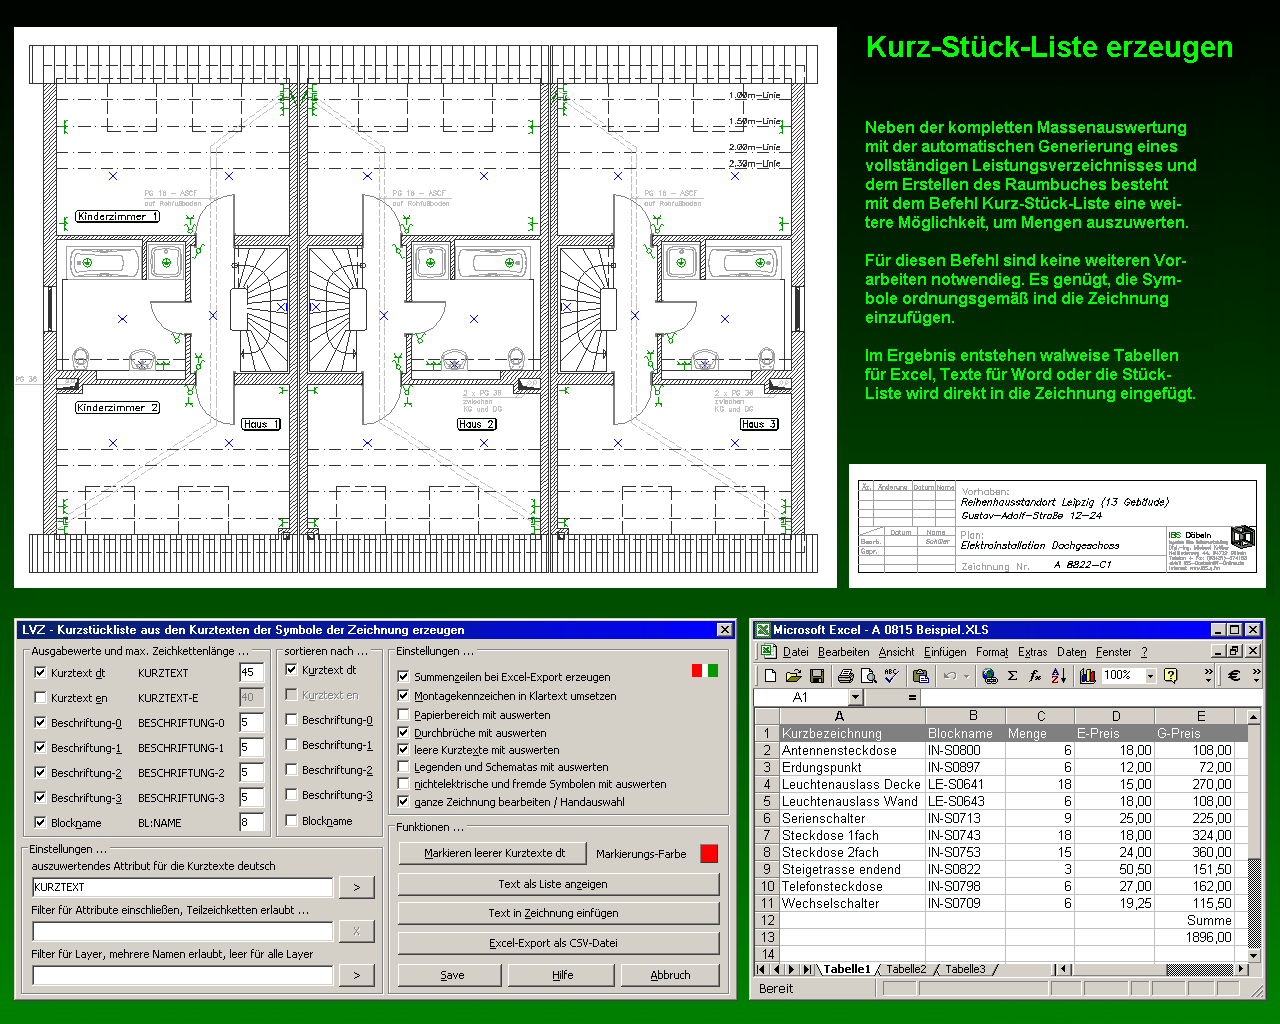Open the Undo history dropdown arrow
Viewport: 1280px width, 1024px height.
click(x=966, y=676)
